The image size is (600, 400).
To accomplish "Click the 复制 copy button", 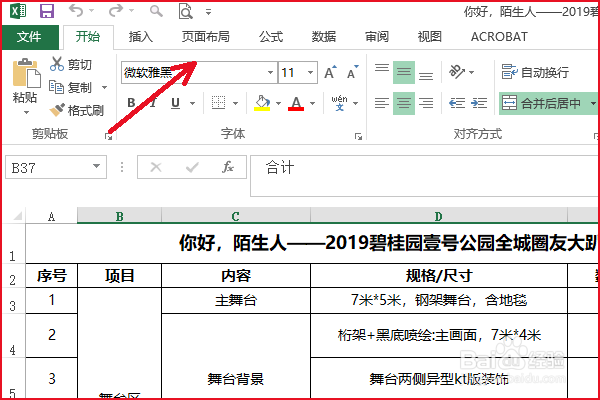I will coord(71,88).
